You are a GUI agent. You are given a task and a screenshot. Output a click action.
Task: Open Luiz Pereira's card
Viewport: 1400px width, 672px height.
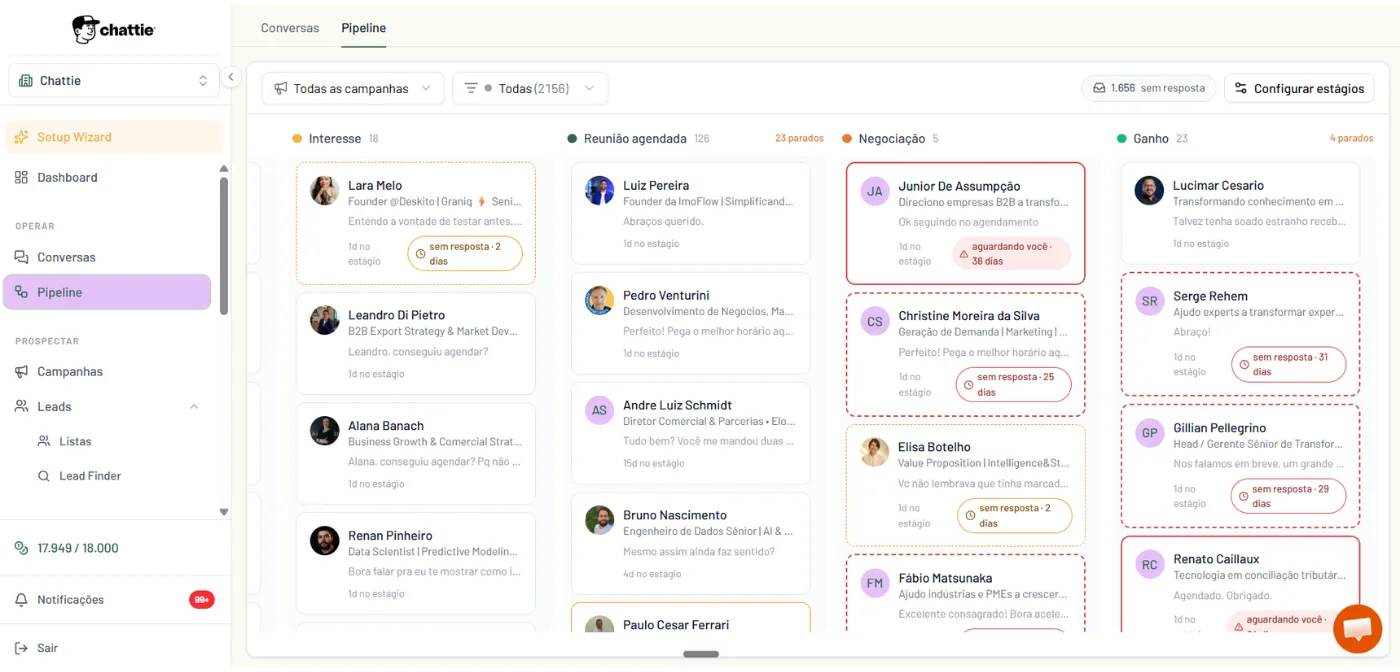691,213
